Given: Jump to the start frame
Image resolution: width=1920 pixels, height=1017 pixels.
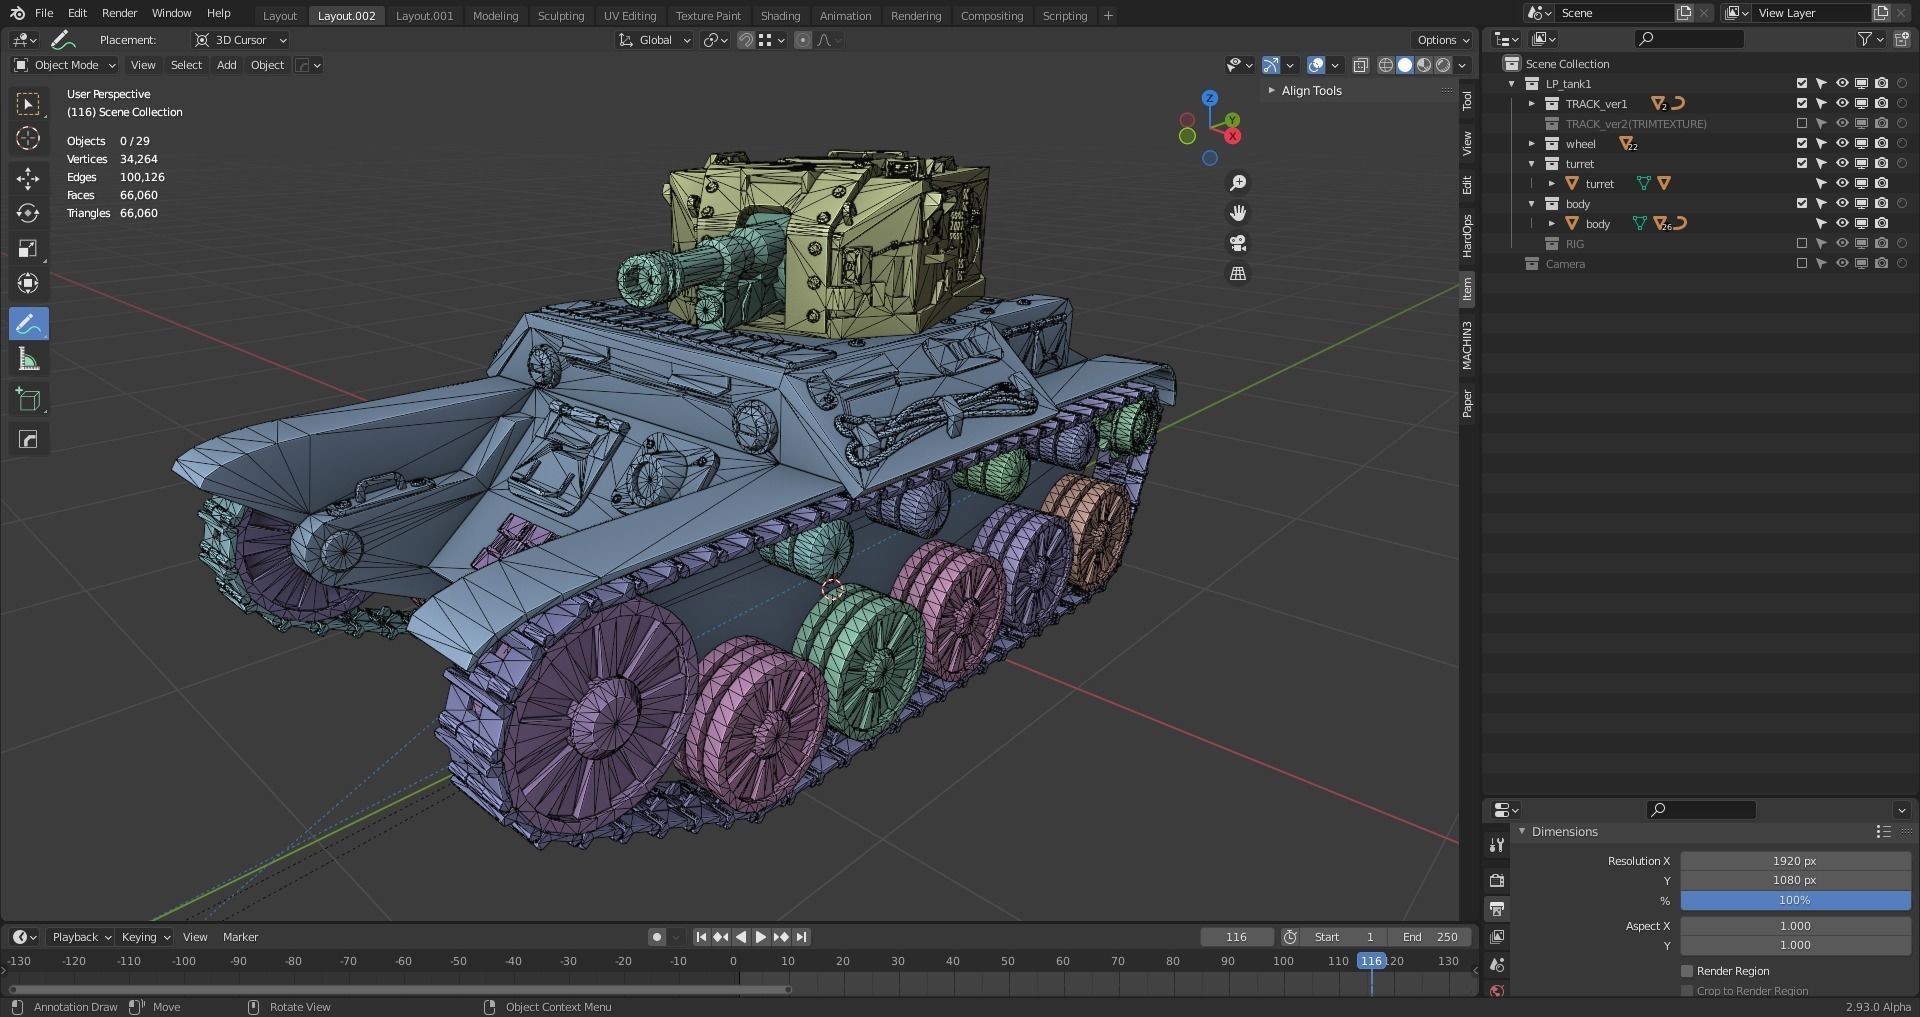Looking at the screenshot, I should coord(701,937).
